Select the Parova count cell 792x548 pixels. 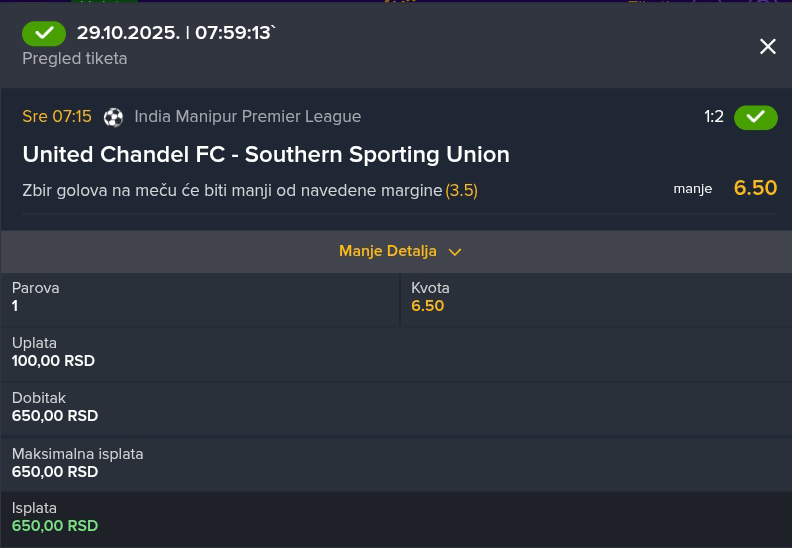200,297
